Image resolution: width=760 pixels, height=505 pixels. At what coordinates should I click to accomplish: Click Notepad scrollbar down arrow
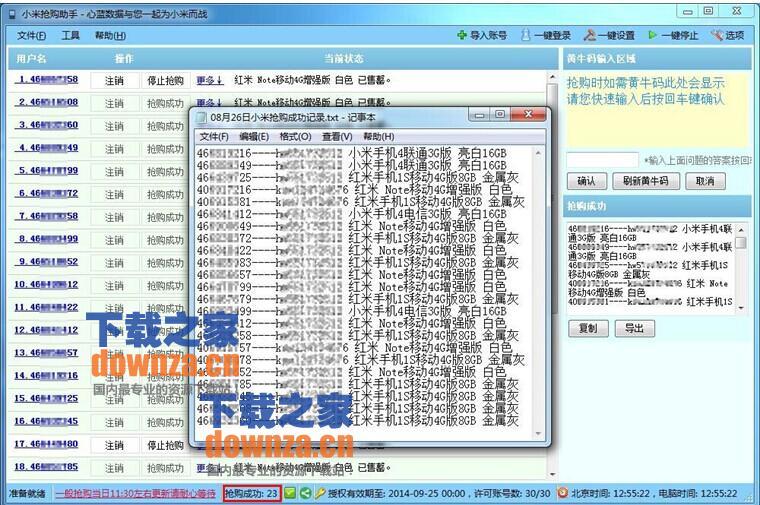[x=538, y=434]
